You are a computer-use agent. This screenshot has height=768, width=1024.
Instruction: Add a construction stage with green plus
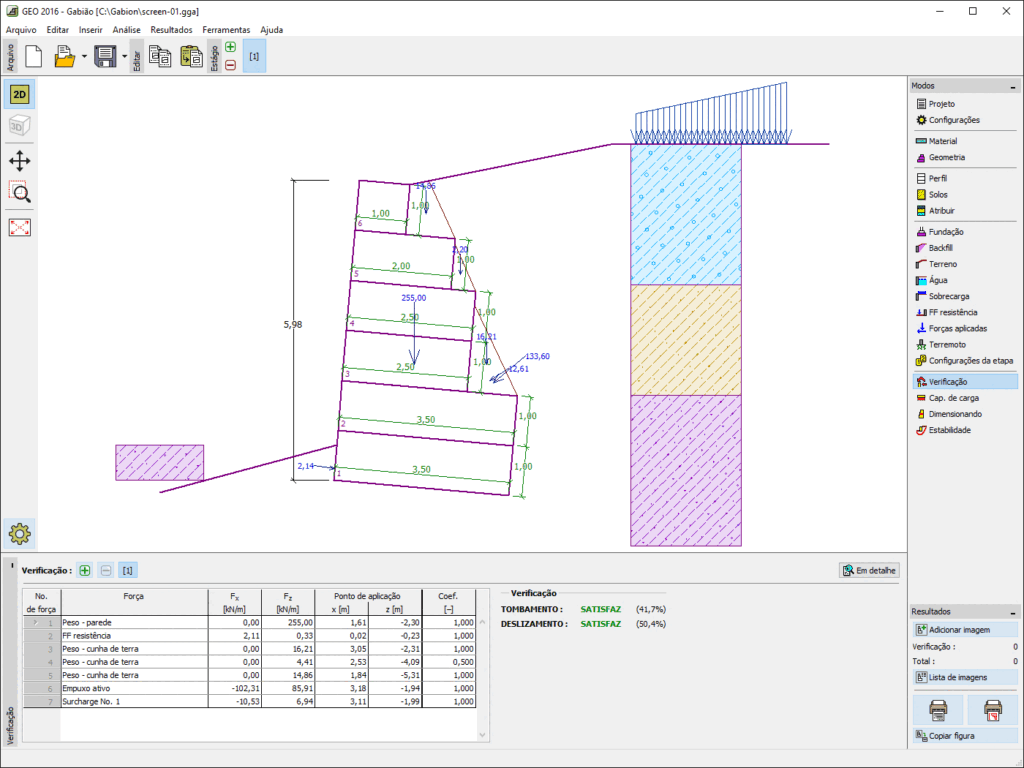pos(231,47)
